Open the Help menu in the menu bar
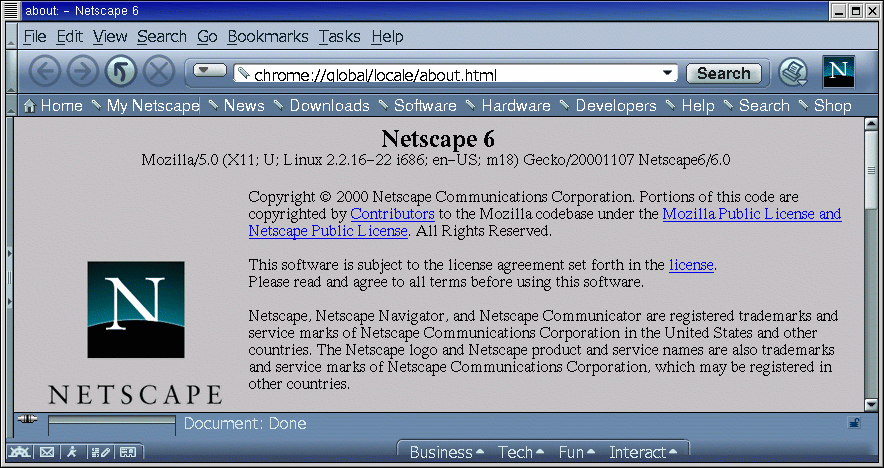Image resolution: width=884 pixels, height=468 pixels. click(387, 37)
